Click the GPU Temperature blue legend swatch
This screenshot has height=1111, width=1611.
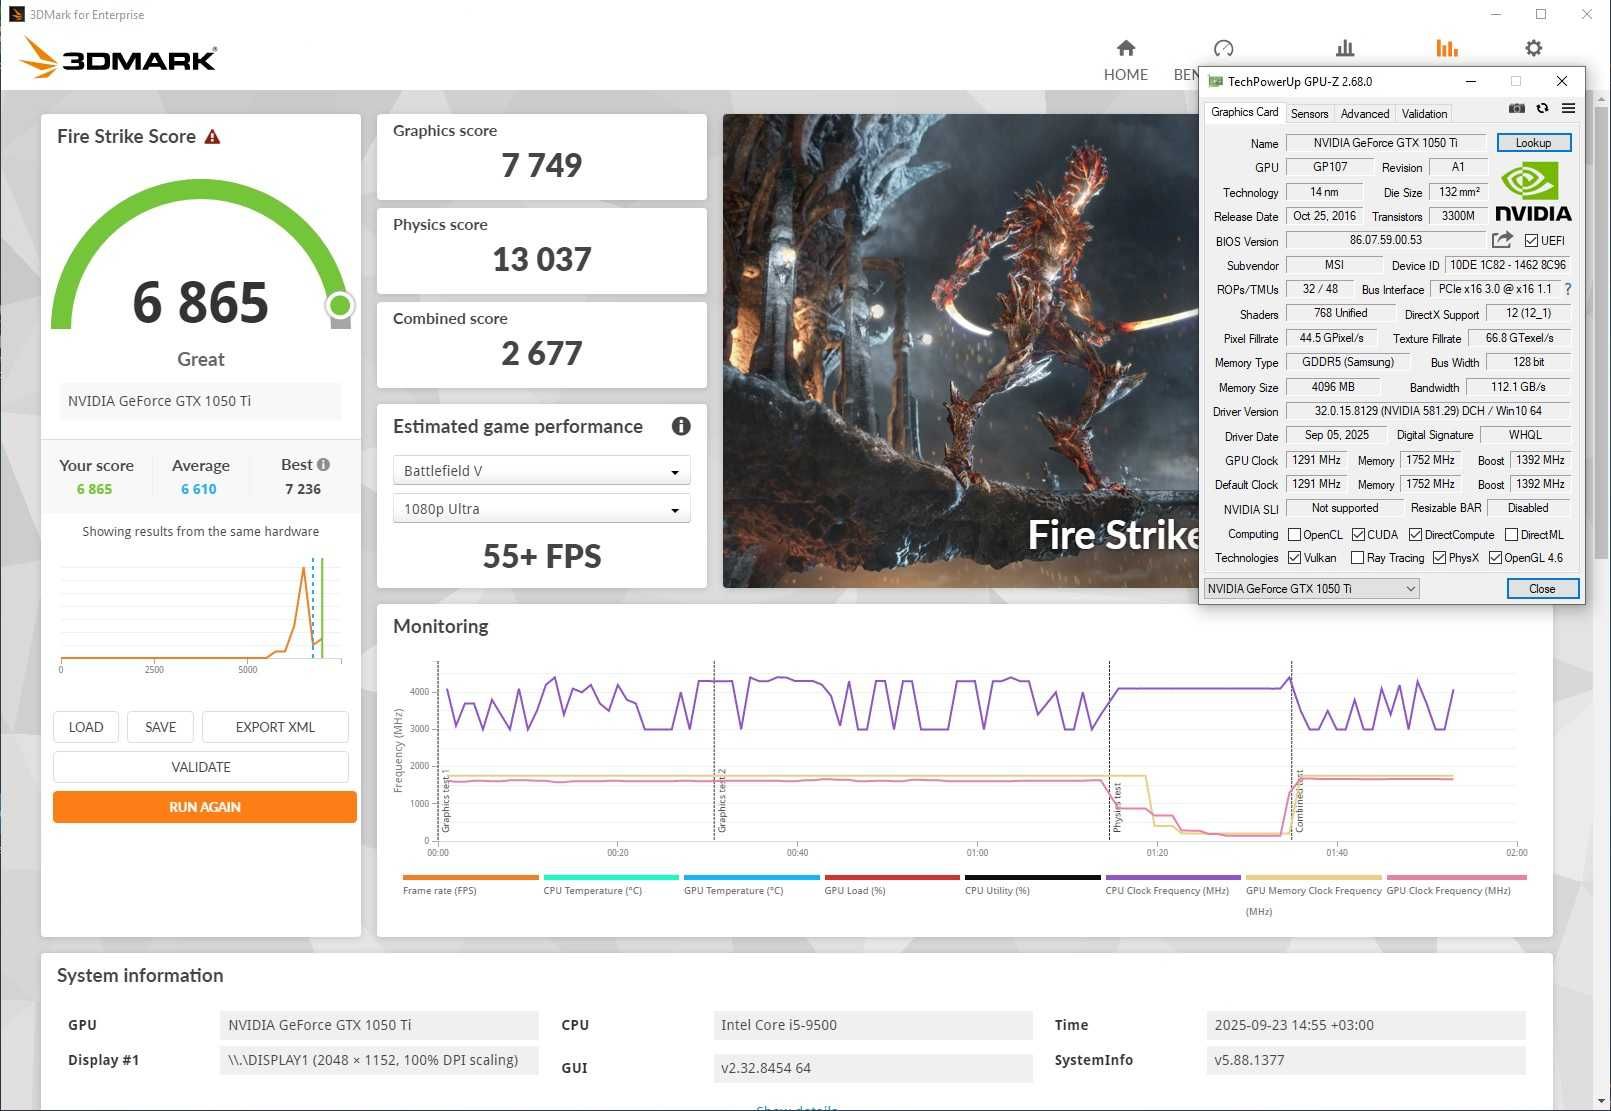751,878
